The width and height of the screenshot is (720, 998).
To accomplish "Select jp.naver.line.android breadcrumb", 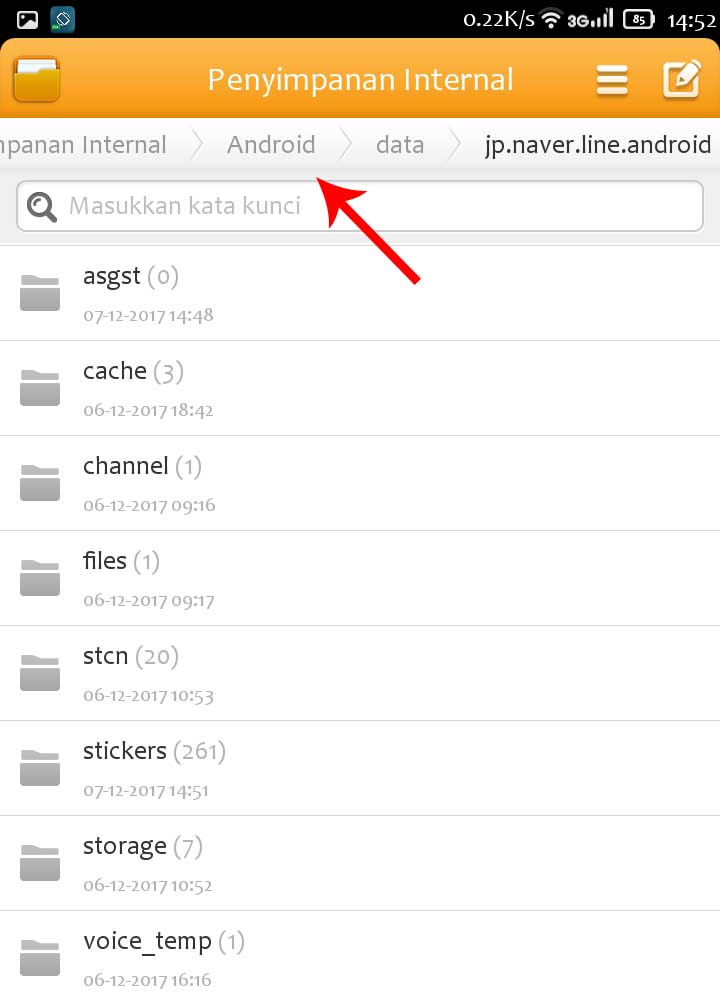I will click(x=598, y=145).
